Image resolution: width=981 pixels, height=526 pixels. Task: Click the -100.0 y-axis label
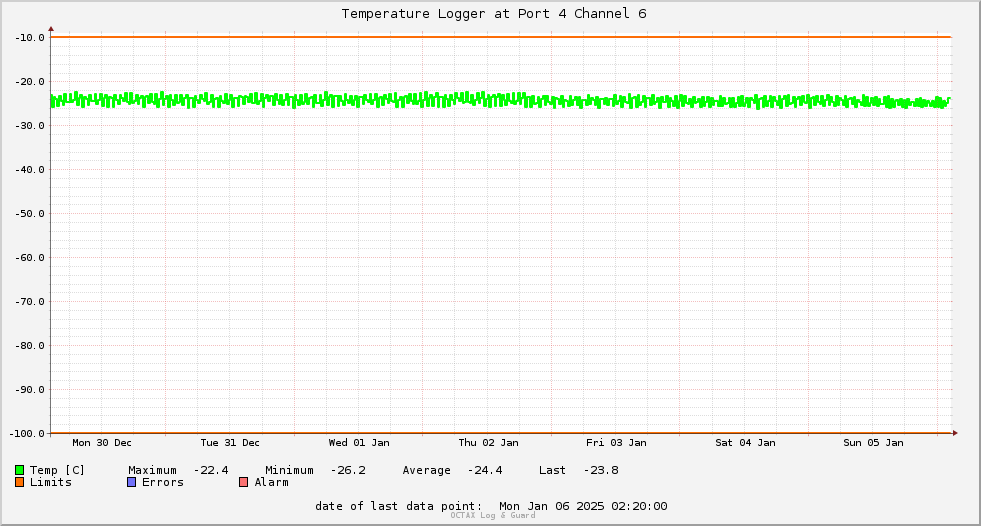coord(28,433)
